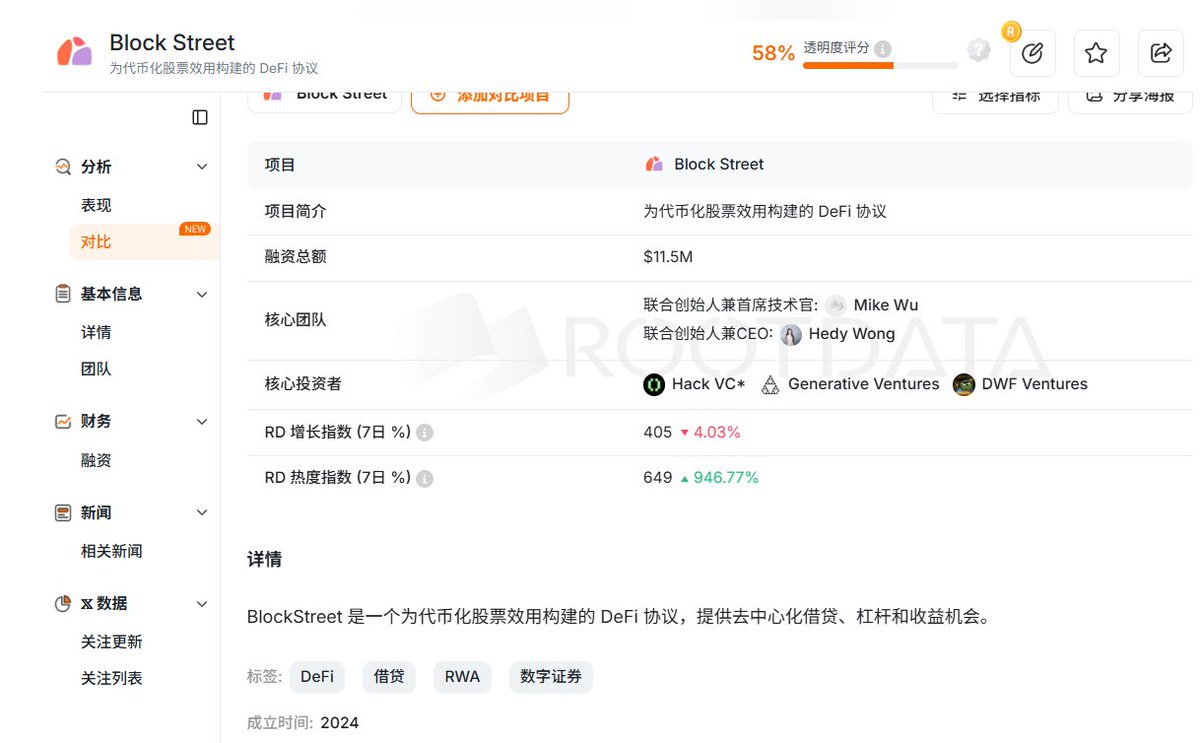This screenshot has height=743, width=1200.
Task: Collapse the X 数据 section chevron
Action: coord(203,603)
